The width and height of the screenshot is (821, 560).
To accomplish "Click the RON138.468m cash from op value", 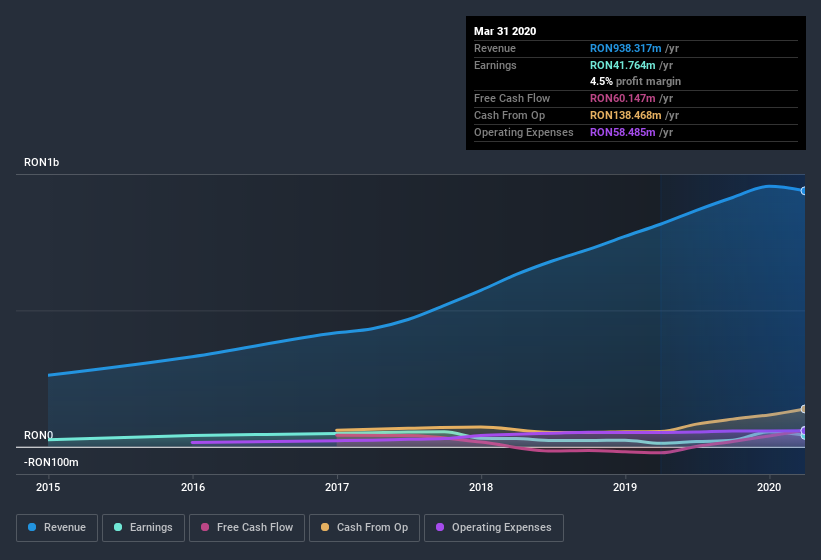I will point(625,115).
